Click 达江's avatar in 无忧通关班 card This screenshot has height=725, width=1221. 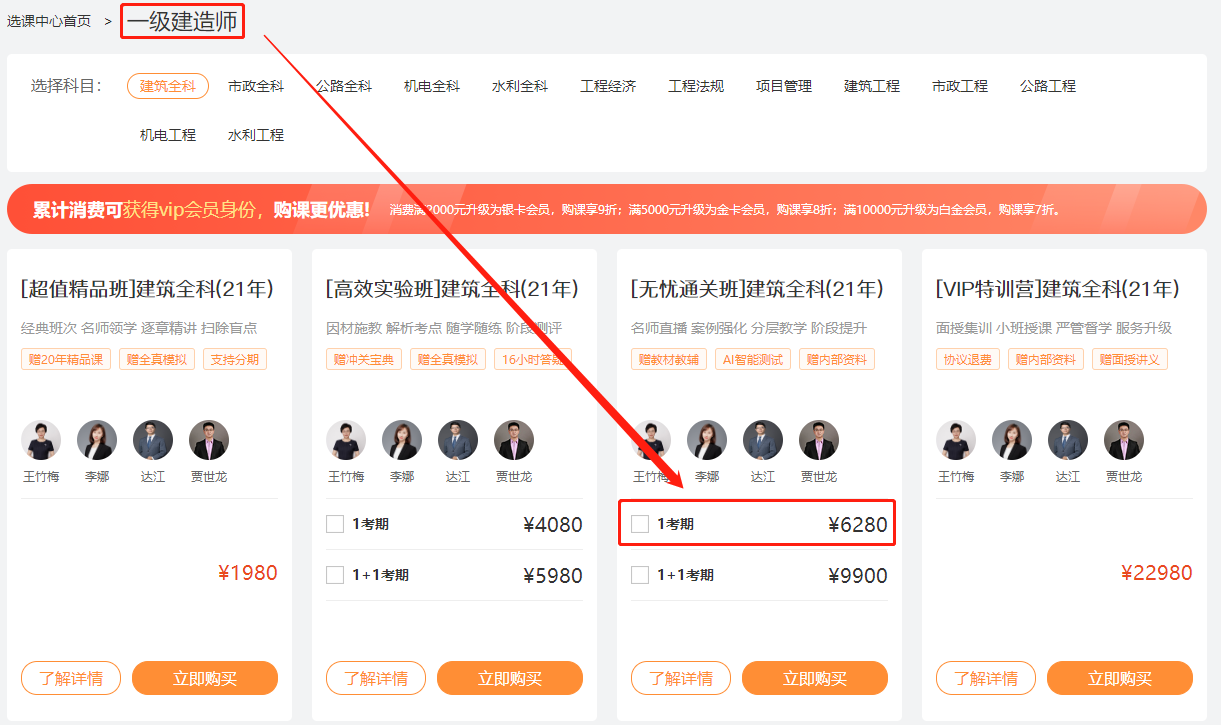tap(762, 440)
